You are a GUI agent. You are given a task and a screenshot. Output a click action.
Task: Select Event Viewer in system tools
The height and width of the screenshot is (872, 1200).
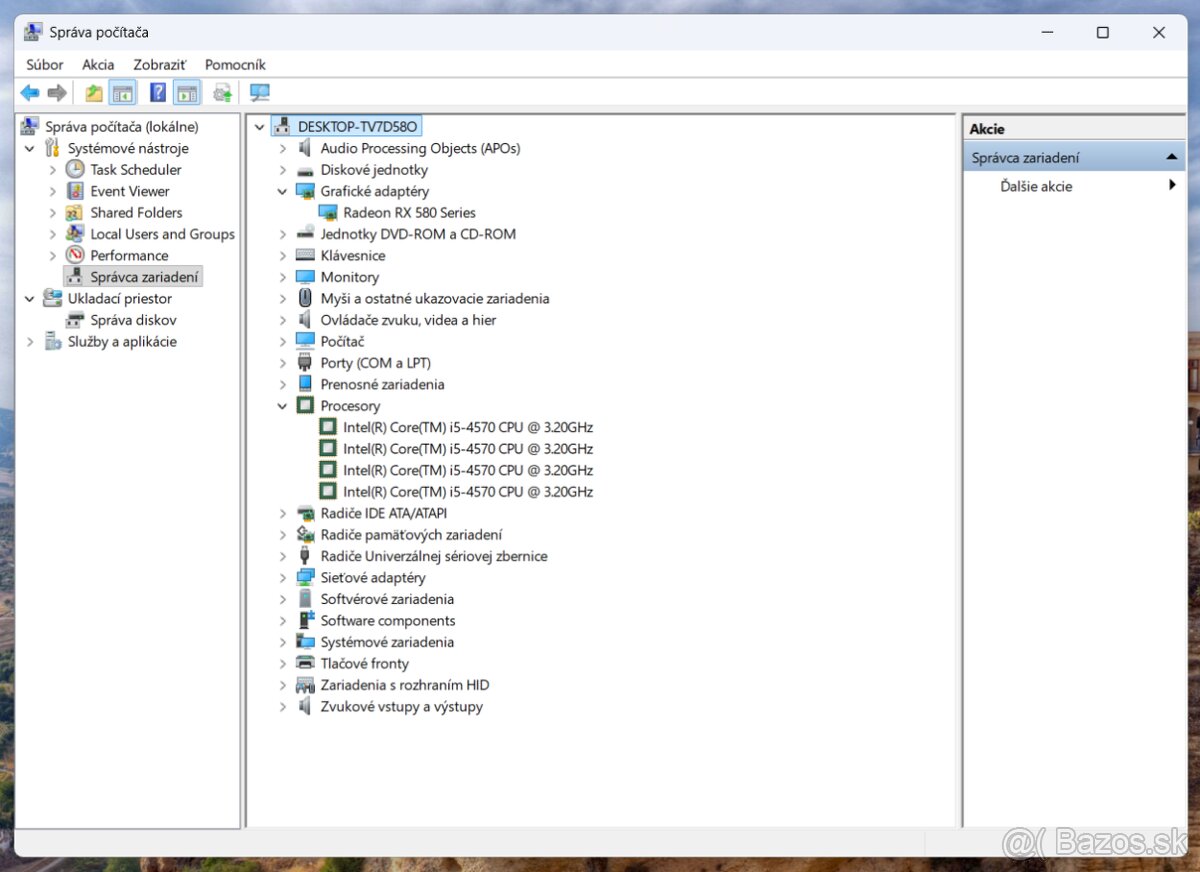pyautogui.click(x=130, y=191)
